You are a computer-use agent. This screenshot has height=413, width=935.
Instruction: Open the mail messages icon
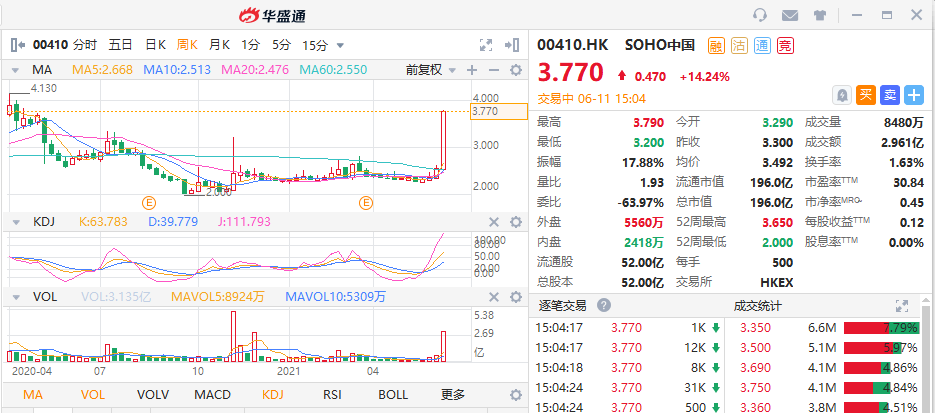tap(790, 15)
